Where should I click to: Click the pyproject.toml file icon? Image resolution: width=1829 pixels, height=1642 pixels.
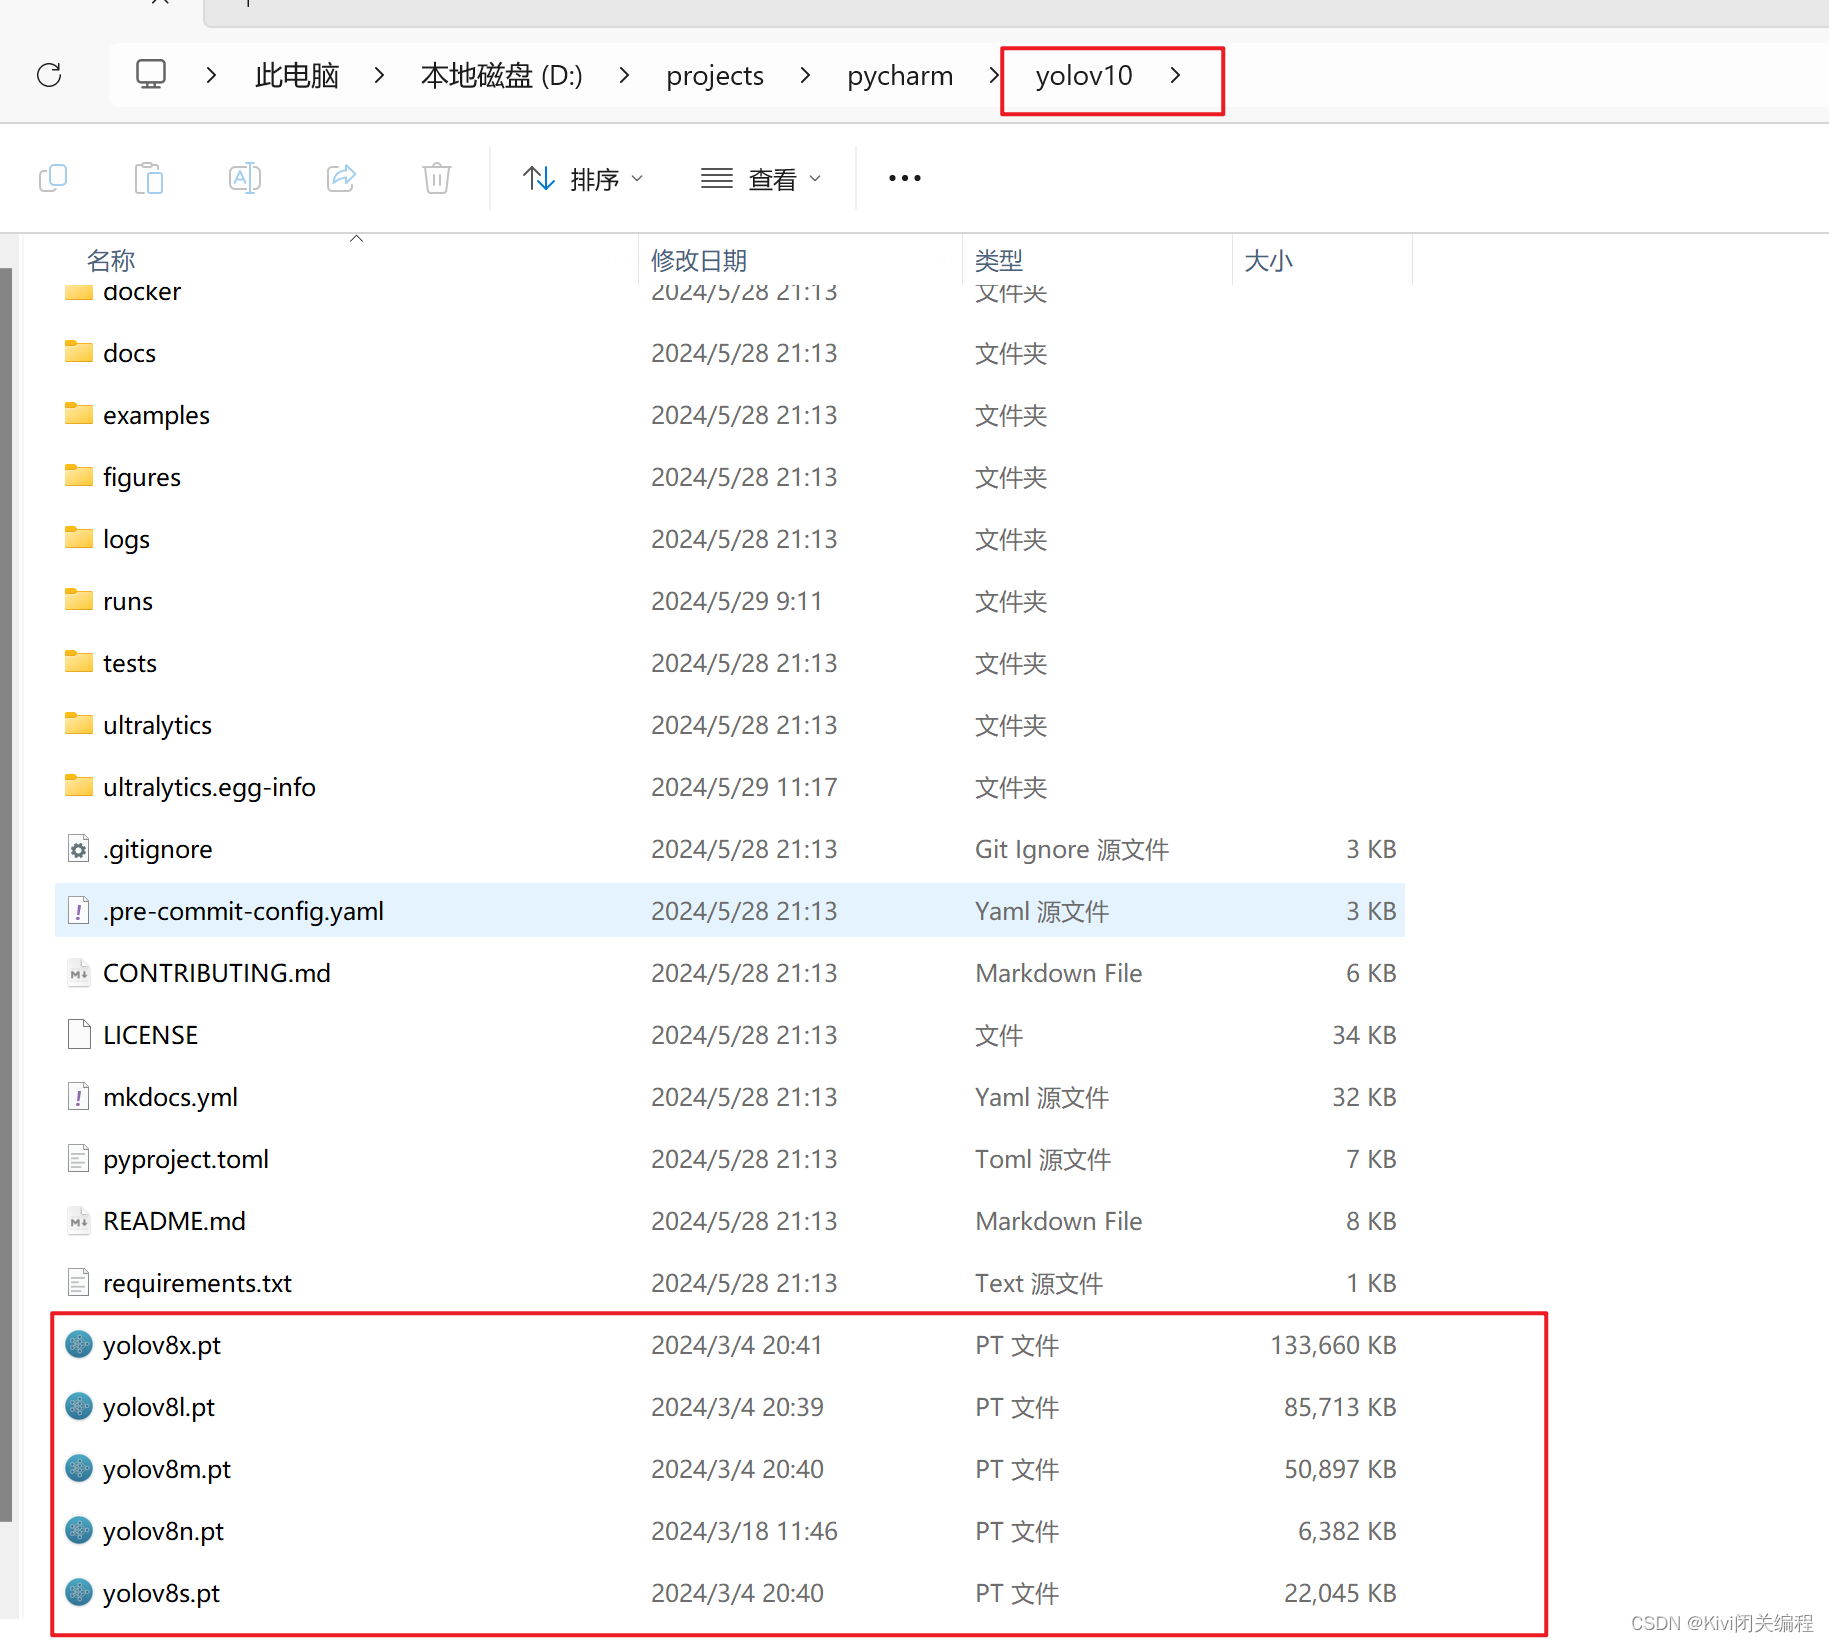point(79,1159)
